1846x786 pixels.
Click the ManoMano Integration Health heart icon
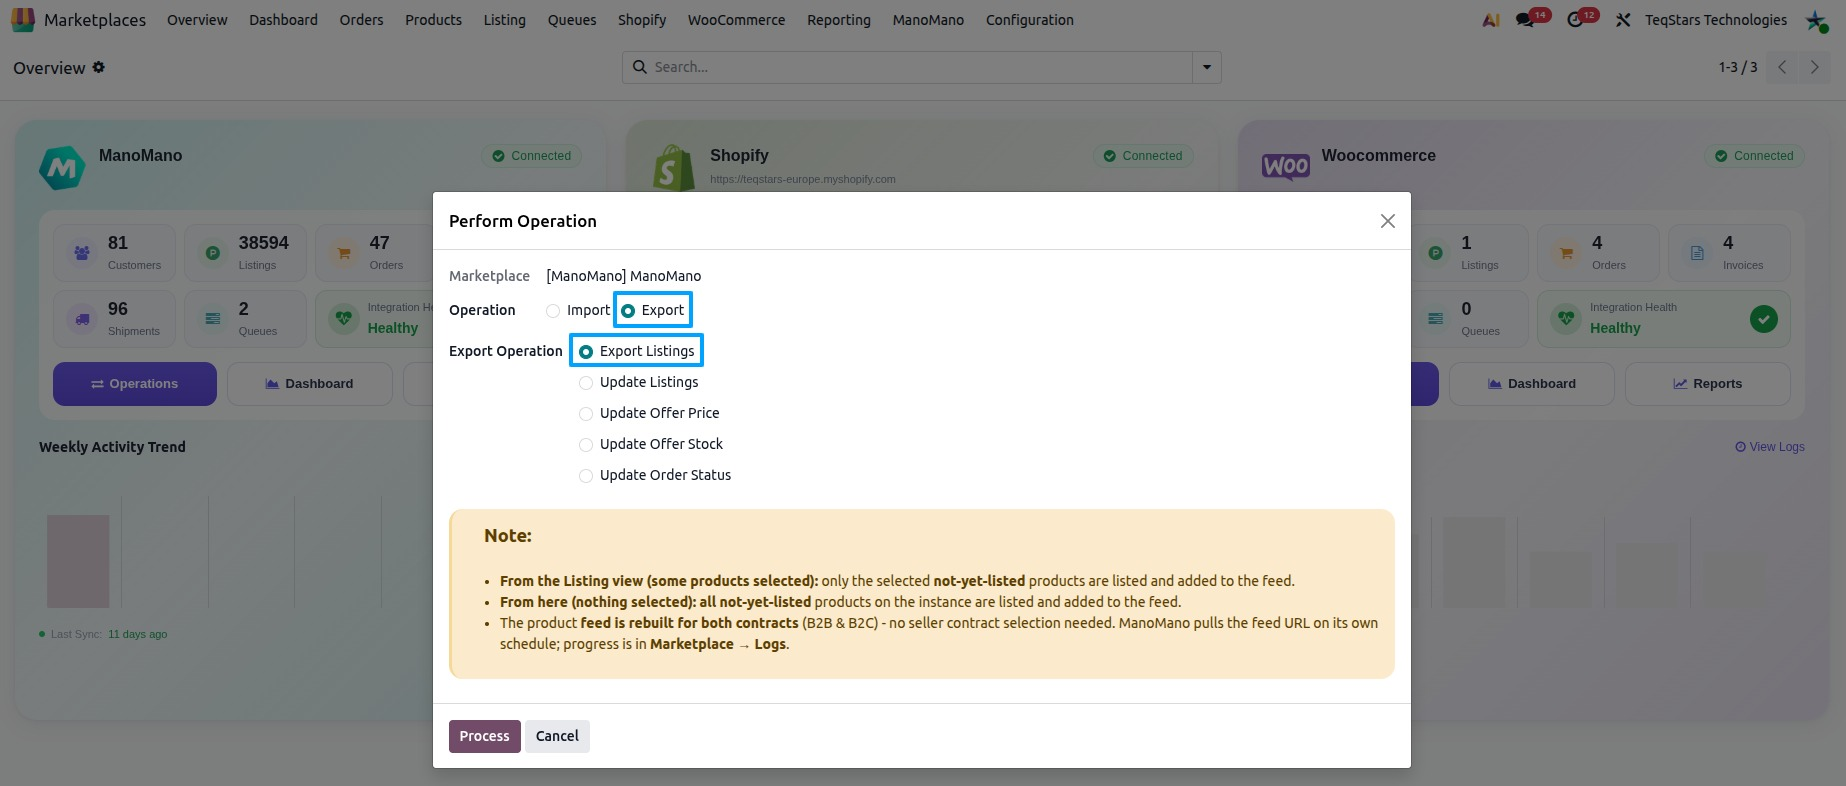pyautogui.click(x=344, y=319)
